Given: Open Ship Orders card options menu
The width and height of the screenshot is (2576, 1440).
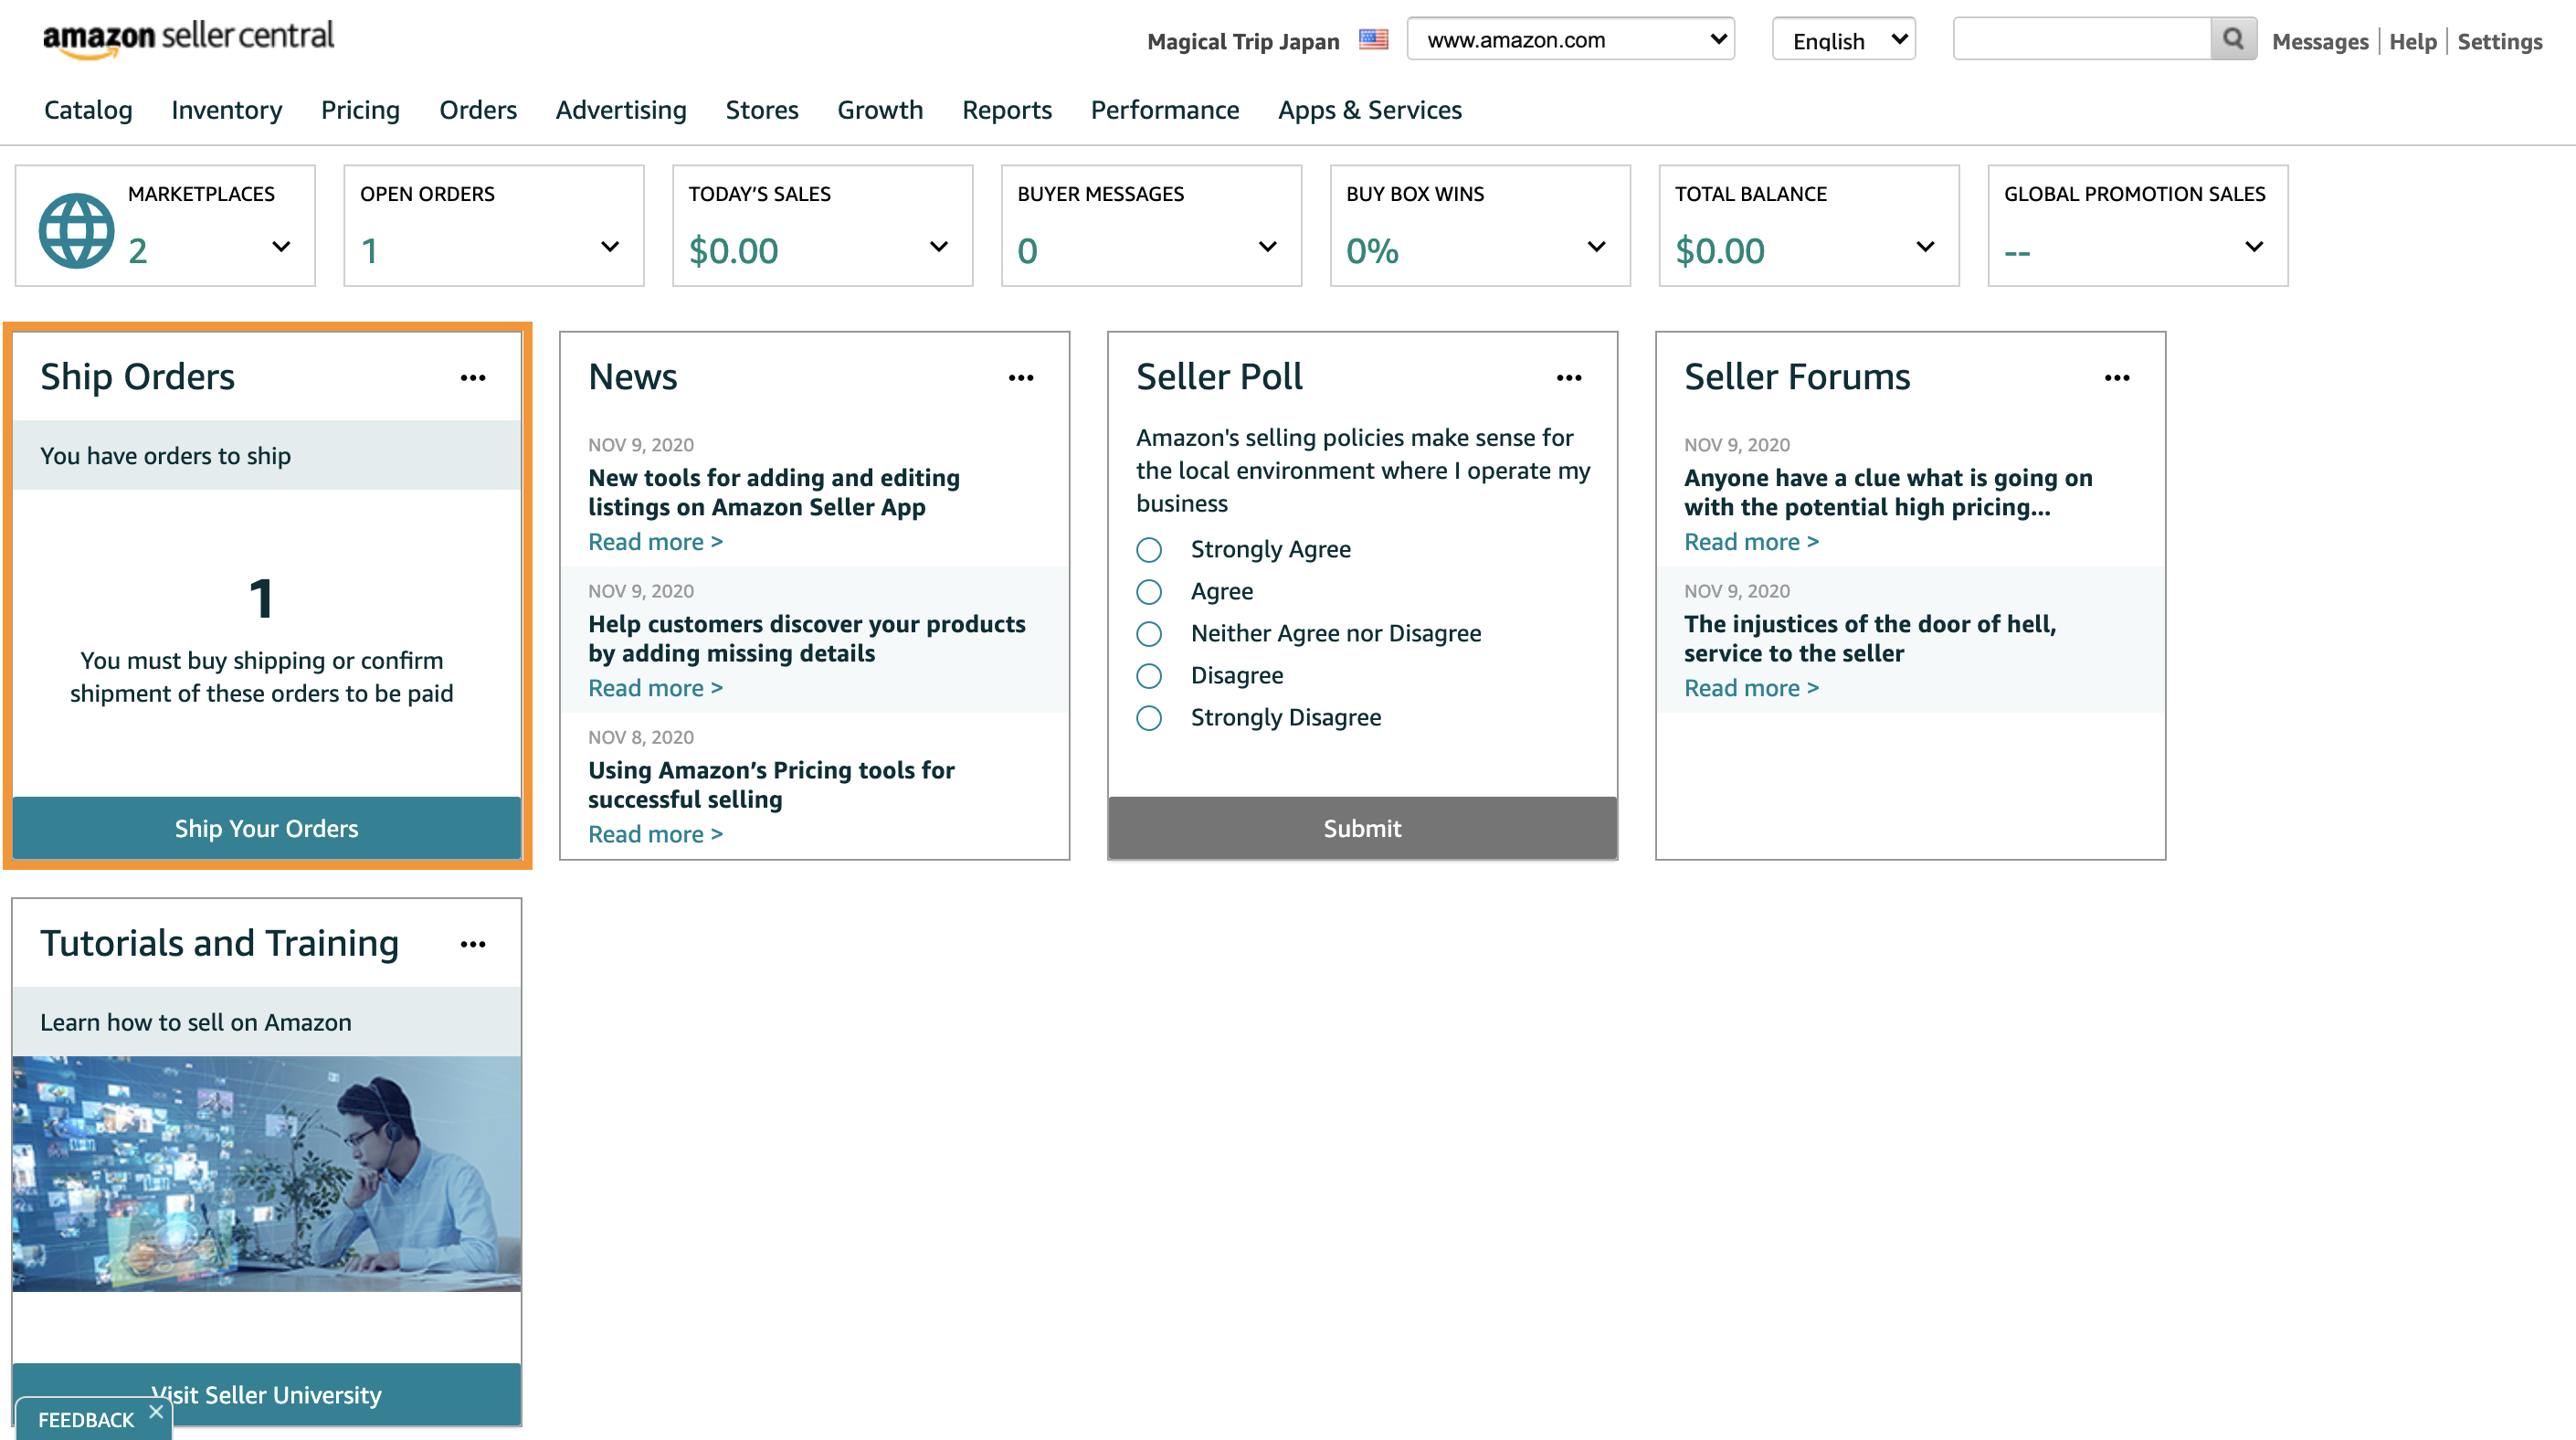Looking at the screenshot, I should (x=473, y=378).
